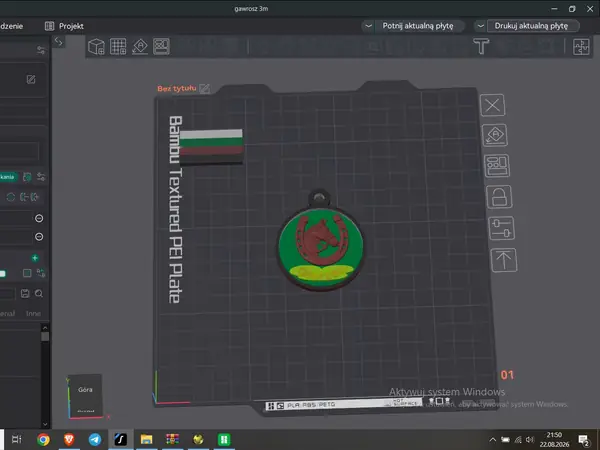Add filament with green plus icon

35,258
